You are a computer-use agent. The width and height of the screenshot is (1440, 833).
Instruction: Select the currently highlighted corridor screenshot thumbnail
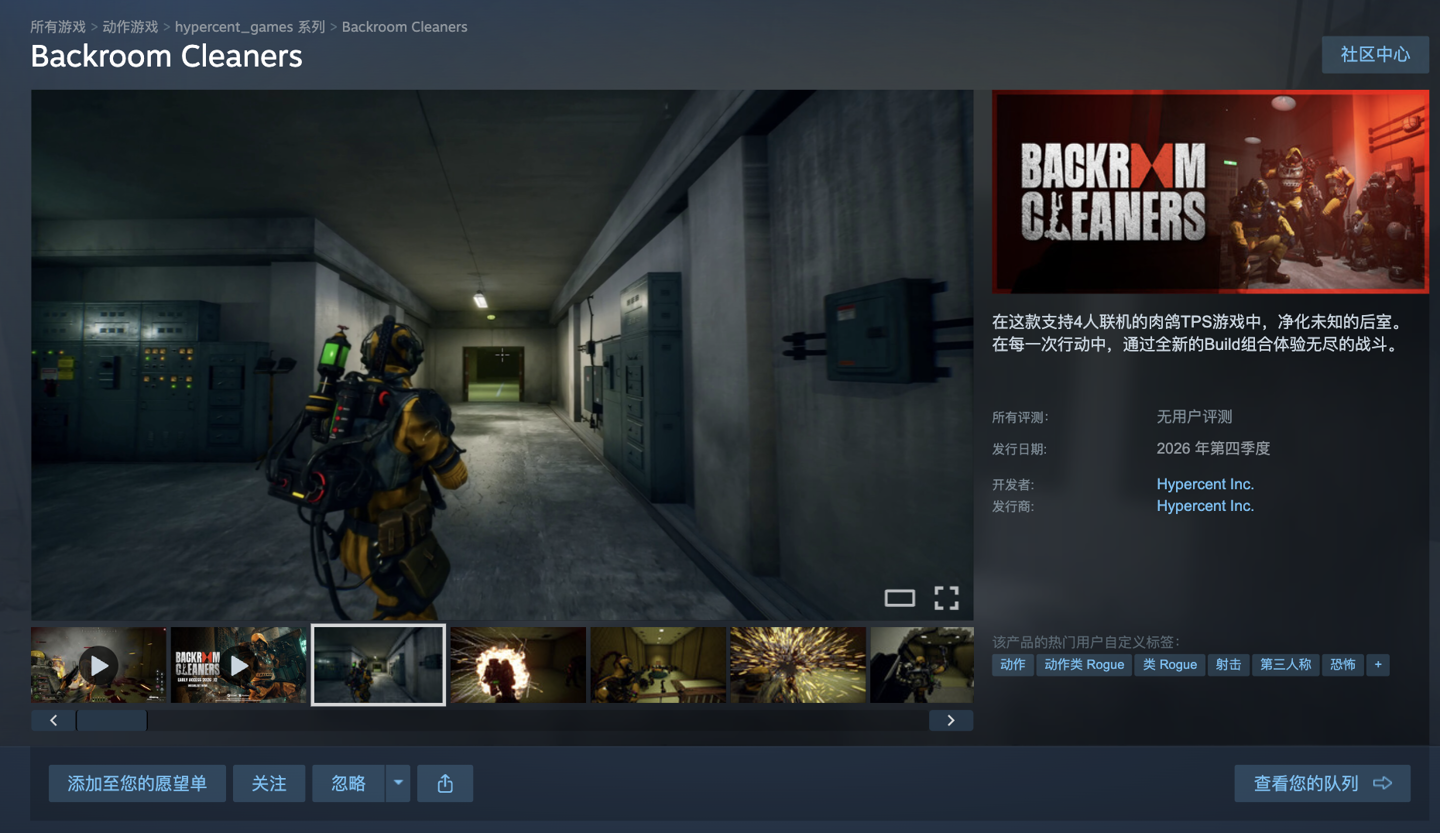(x=378, y=665)
